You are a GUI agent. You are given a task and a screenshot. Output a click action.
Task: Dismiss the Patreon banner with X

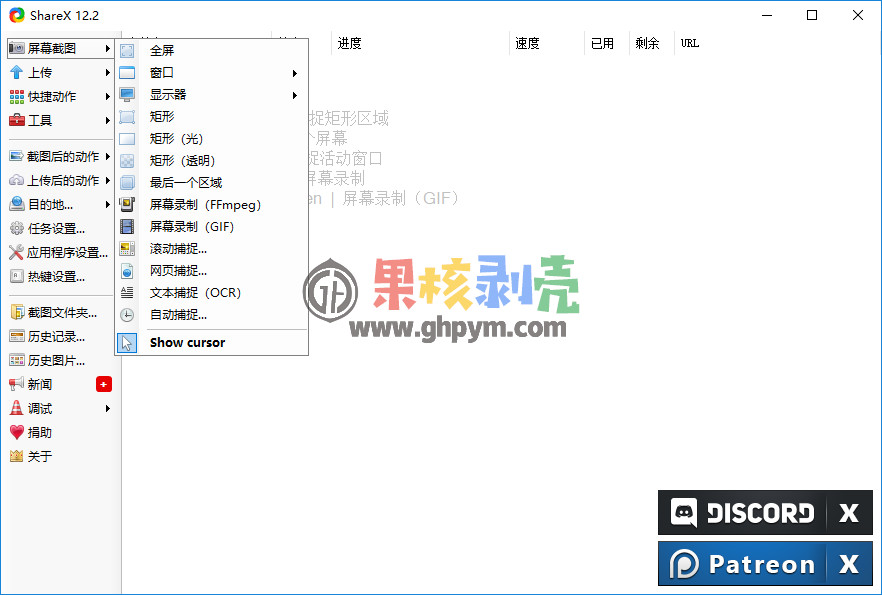tap(849, 564)
